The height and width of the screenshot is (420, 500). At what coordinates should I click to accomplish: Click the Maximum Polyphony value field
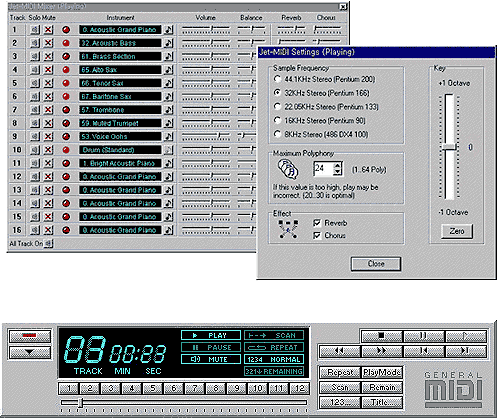323,169
